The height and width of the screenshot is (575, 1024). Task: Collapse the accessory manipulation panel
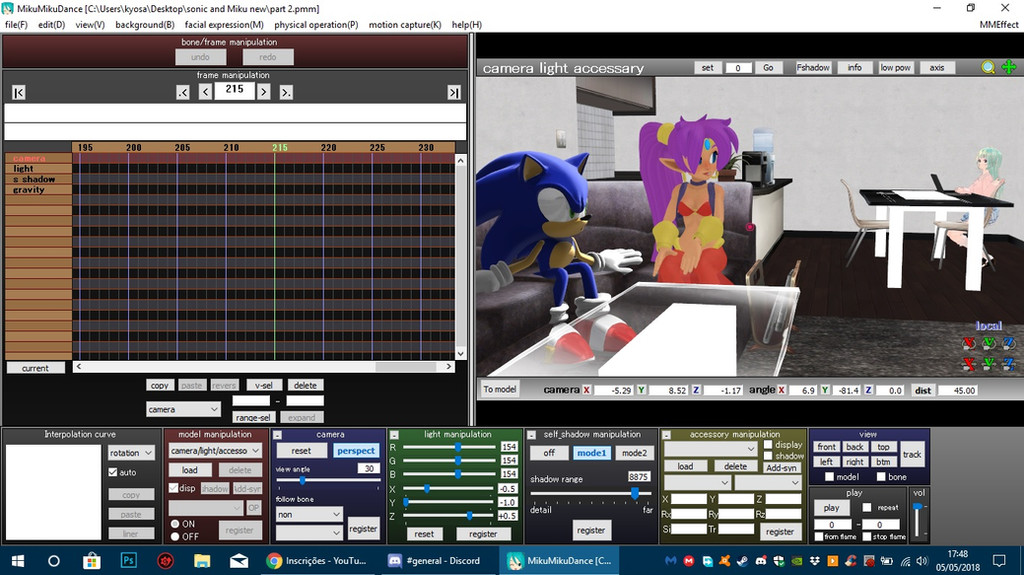coord(666,435)
